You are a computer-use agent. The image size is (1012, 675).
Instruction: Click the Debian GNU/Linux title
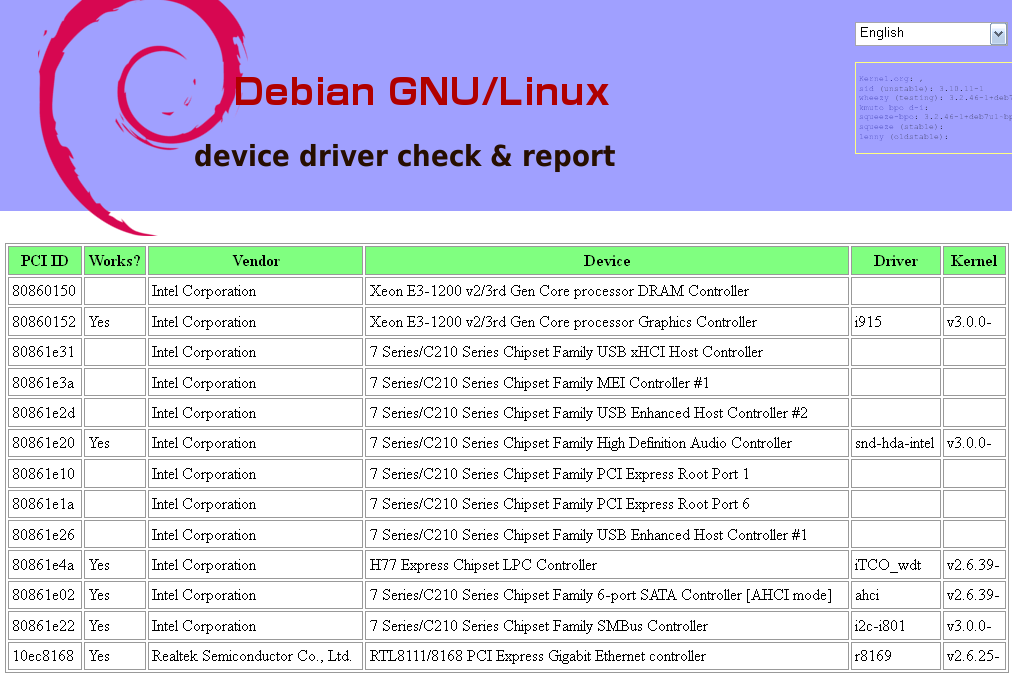[x=421, y=92]
